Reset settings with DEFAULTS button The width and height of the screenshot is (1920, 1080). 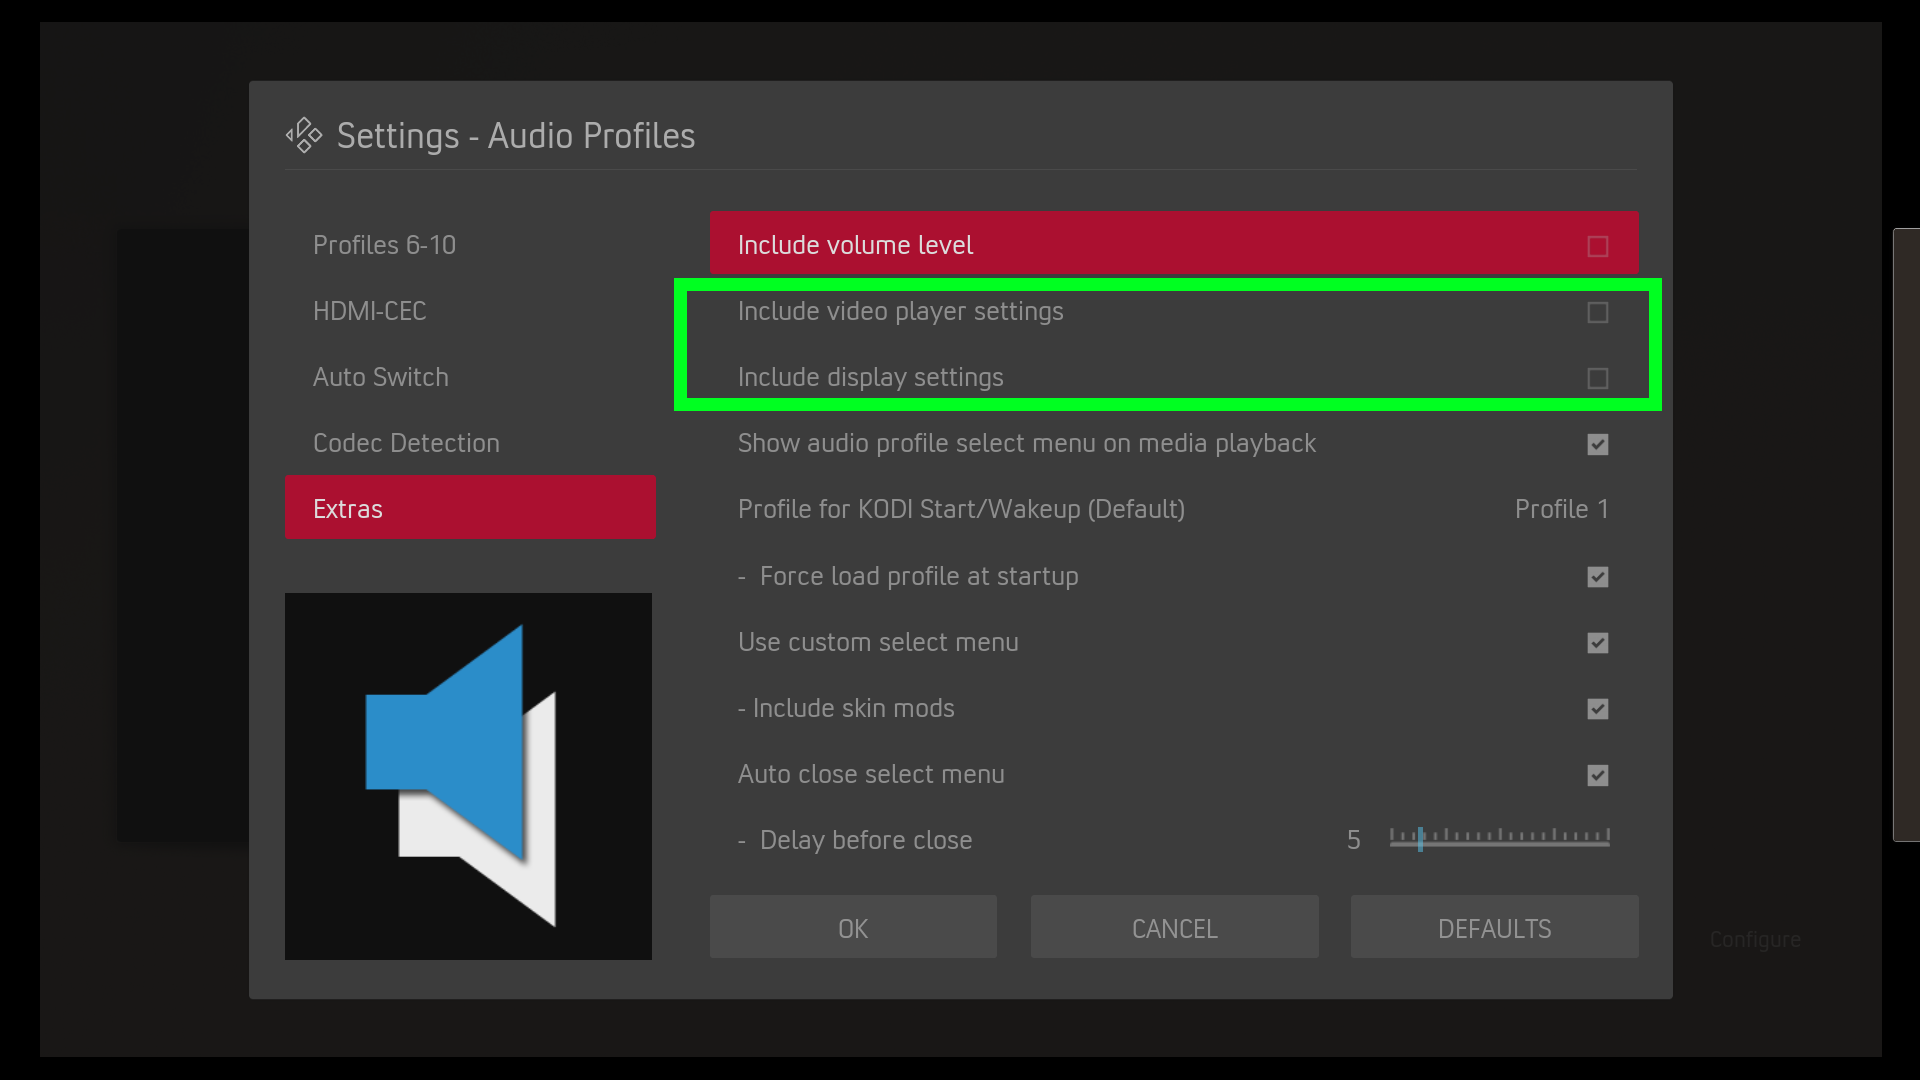pyautogui.click(x=1494, y=928)
